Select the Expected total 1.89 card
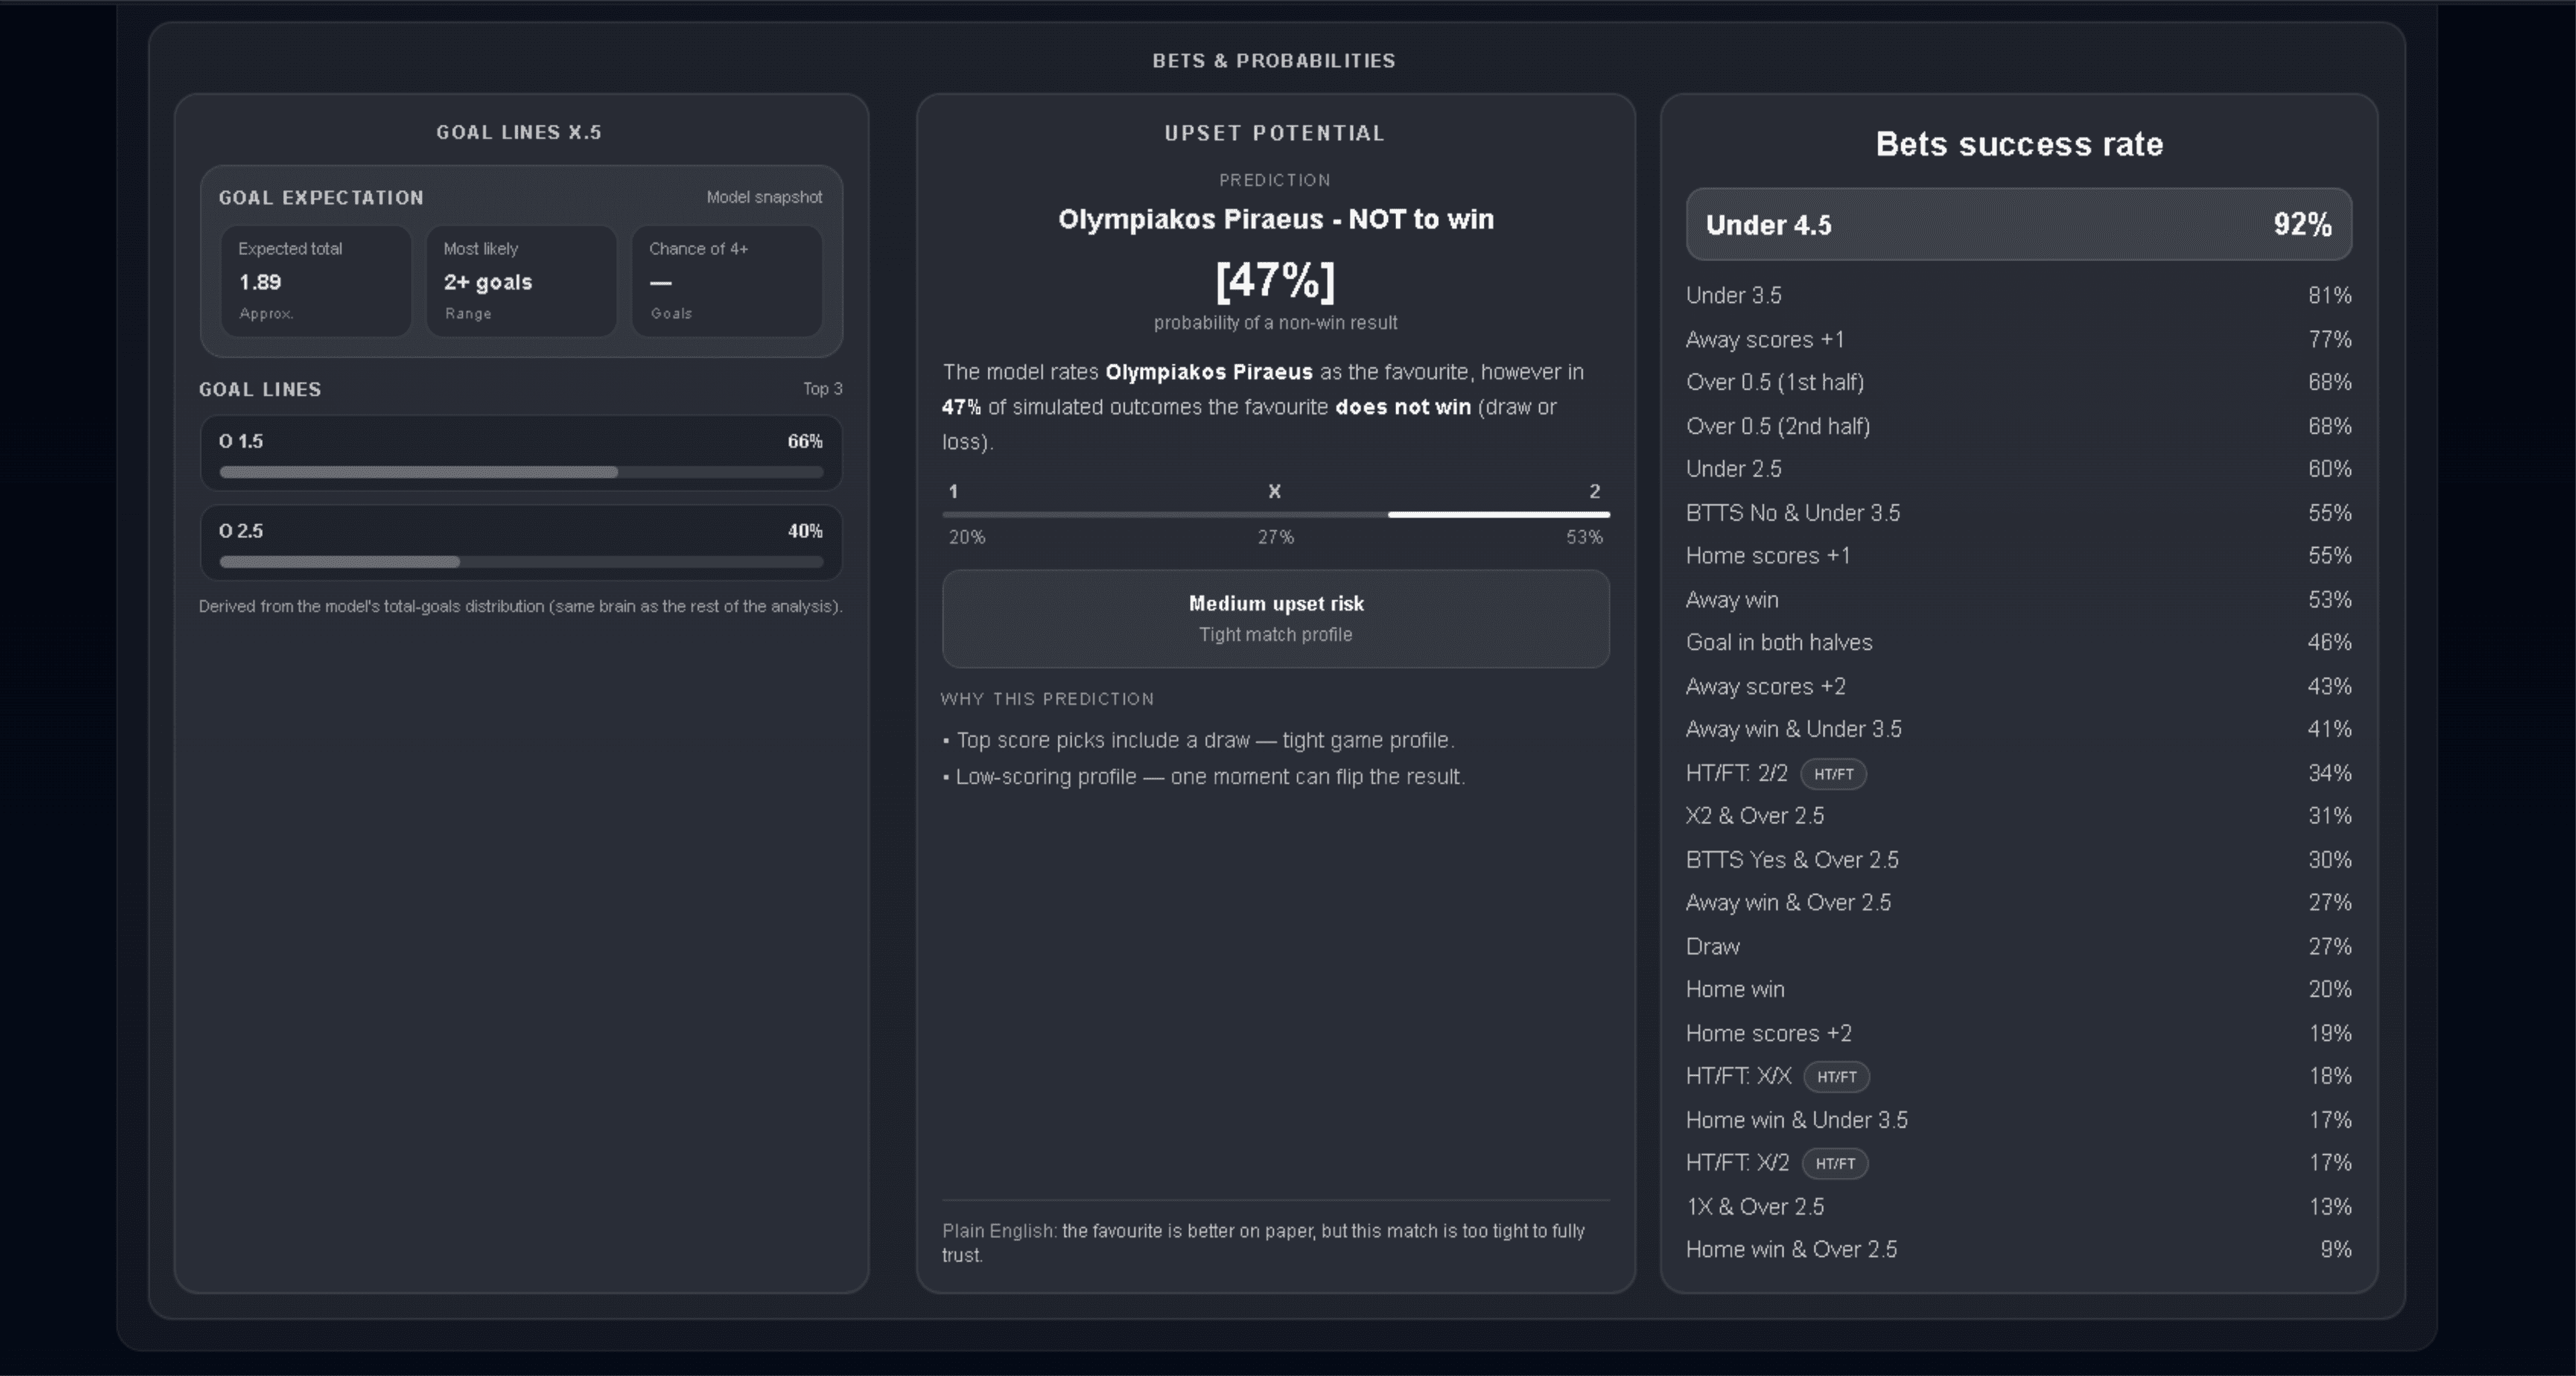This screenshot has width=2576, height=1376. point(315,281)
